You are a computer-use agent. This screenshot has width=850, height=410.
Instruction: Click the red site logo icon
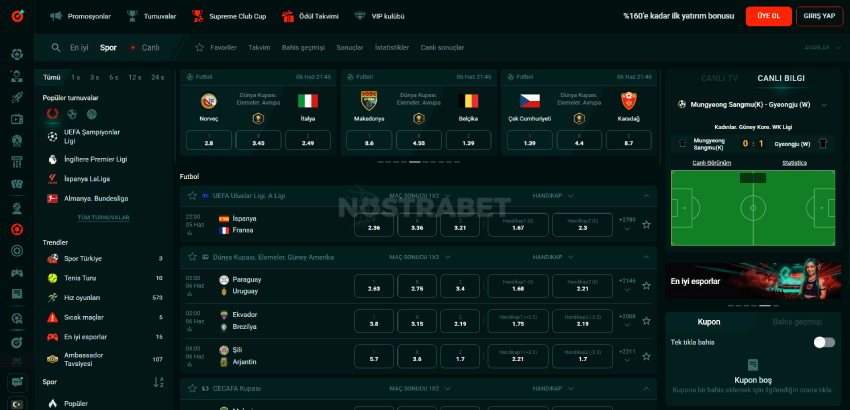click(17, 16)
